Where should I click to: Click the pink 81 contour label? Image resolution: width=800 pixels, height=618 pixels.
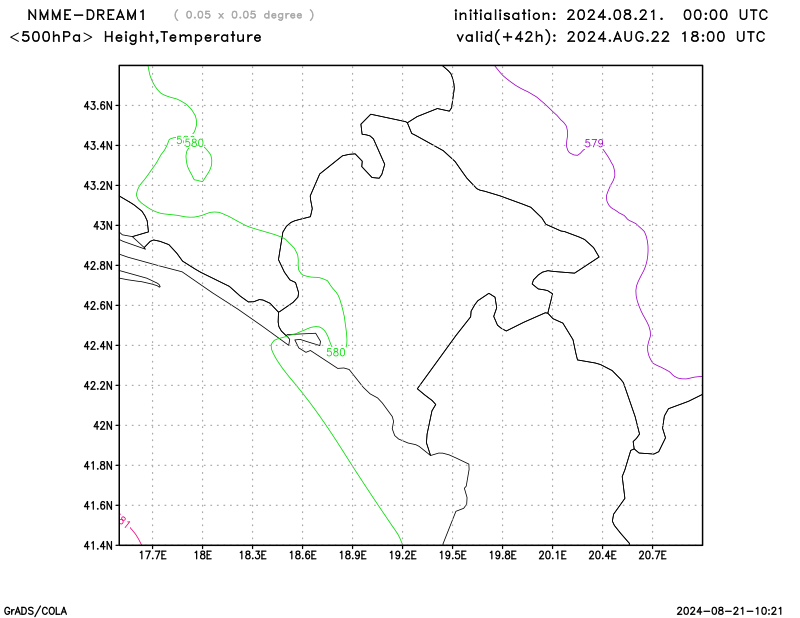pyautogui.click(x=125, y=523)
